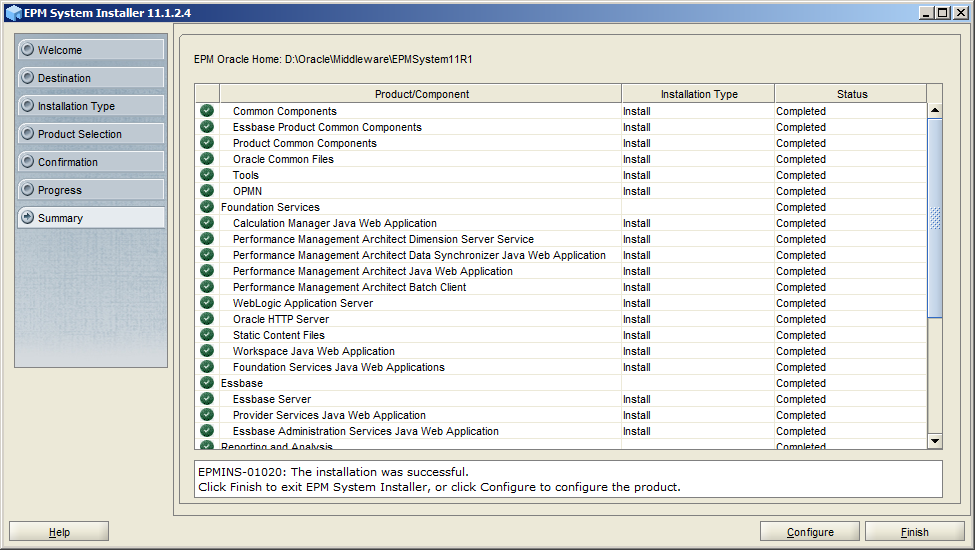Click the check icon for Workspace Java Web Application
Viewport: 975px width, 550px height.
pos(207,351)
